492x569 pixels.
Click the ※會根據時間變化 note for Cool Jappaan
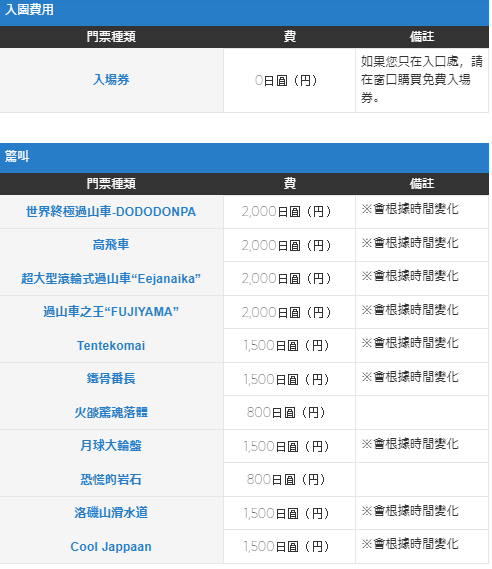click(410, 544)
